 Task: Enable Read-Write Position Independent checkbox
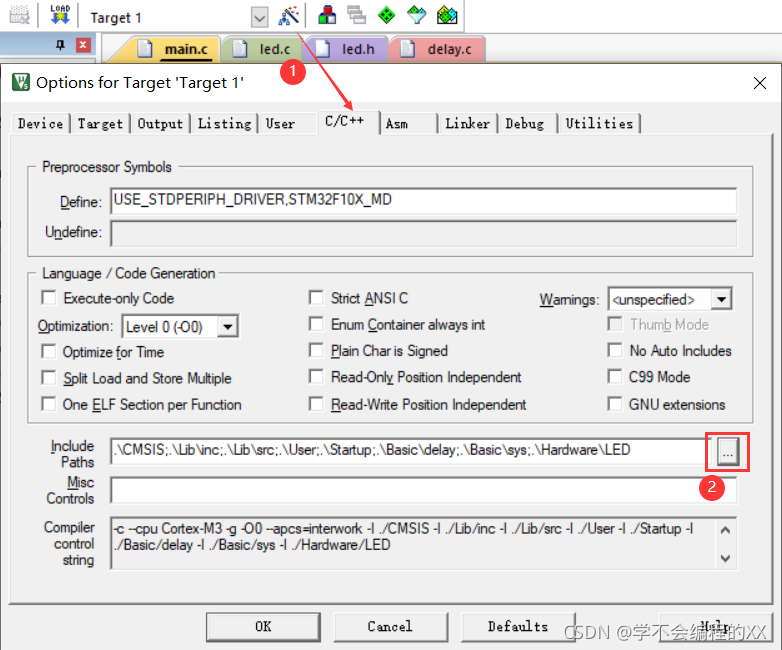point(316,404)
